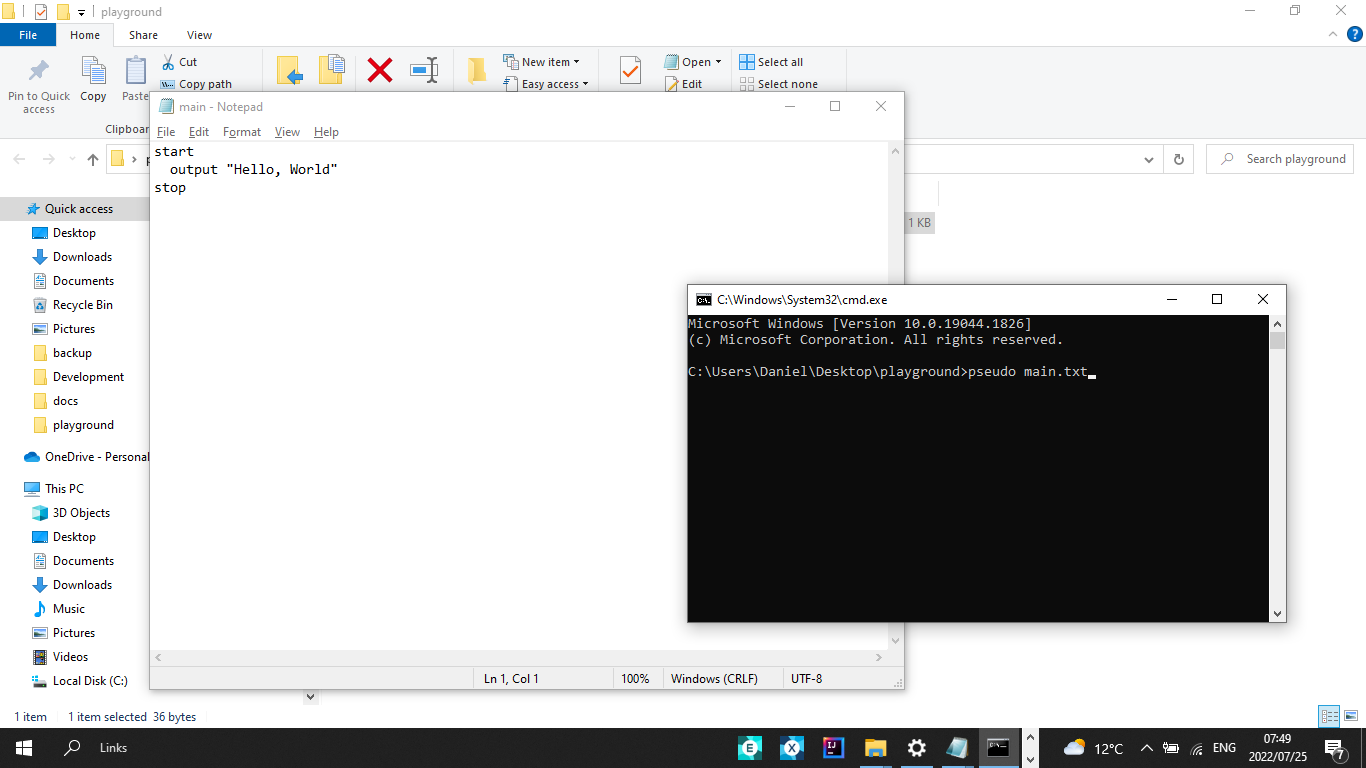Click Search playground input field

click(1280, 159)
